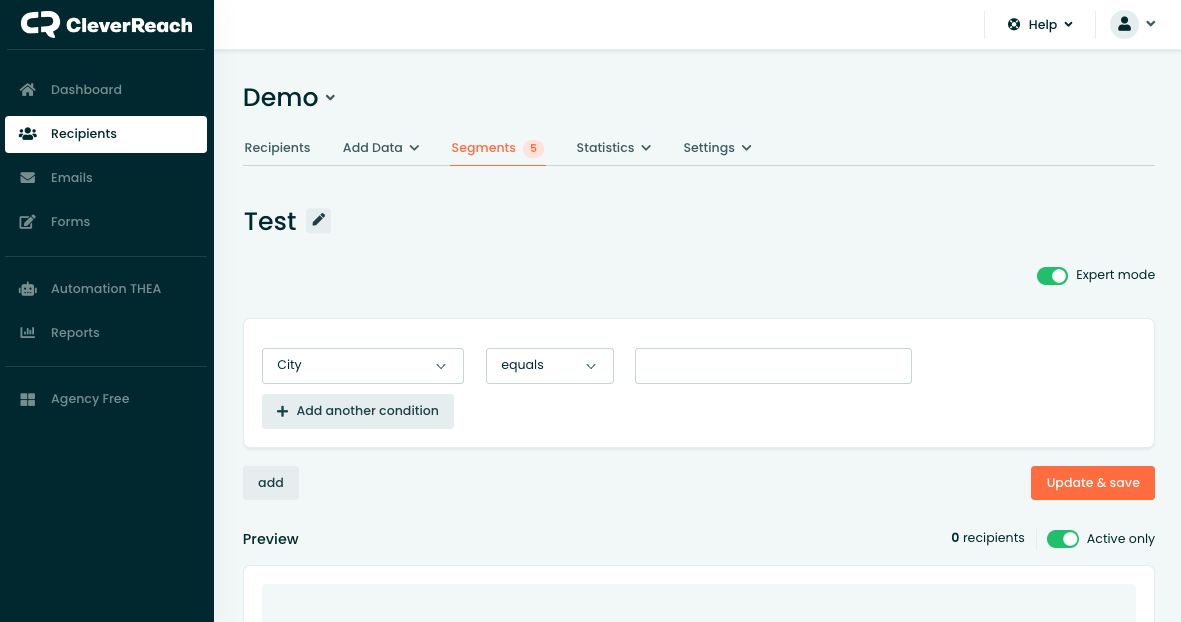Click the Reports chart icon
Viewport: 1181px width, 622px height.
pyautogui.click(x=28, y=333)
